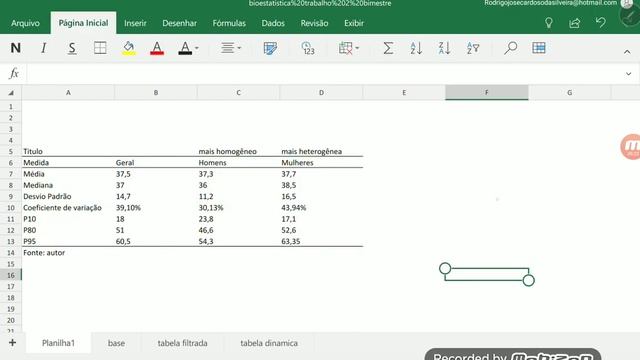This screenshot has height=360, width=640.
Task: Click the AutoSum sigma icon
Action: tap(388, 48)
